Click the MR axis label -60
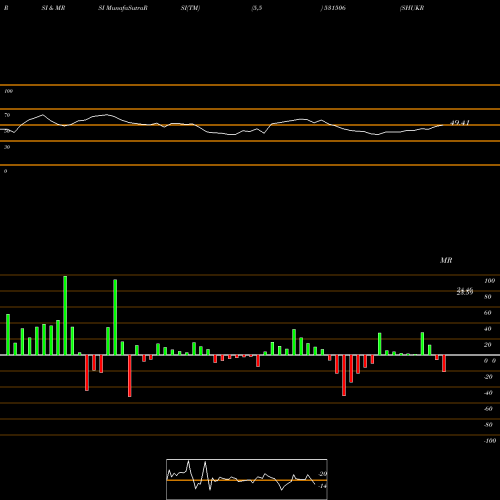 coord(488,409)
